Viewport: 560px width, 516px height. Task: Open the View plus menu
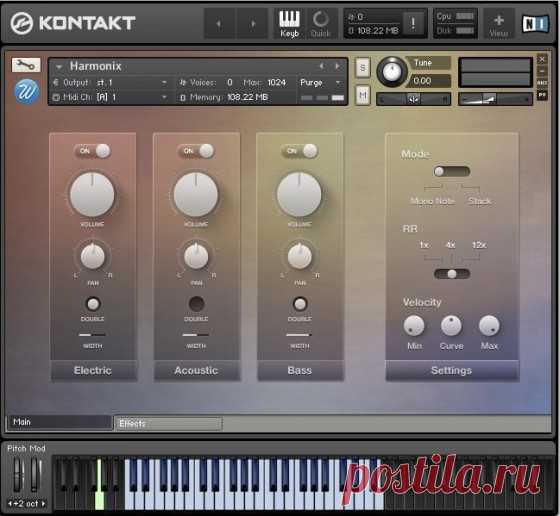point(499,24)
